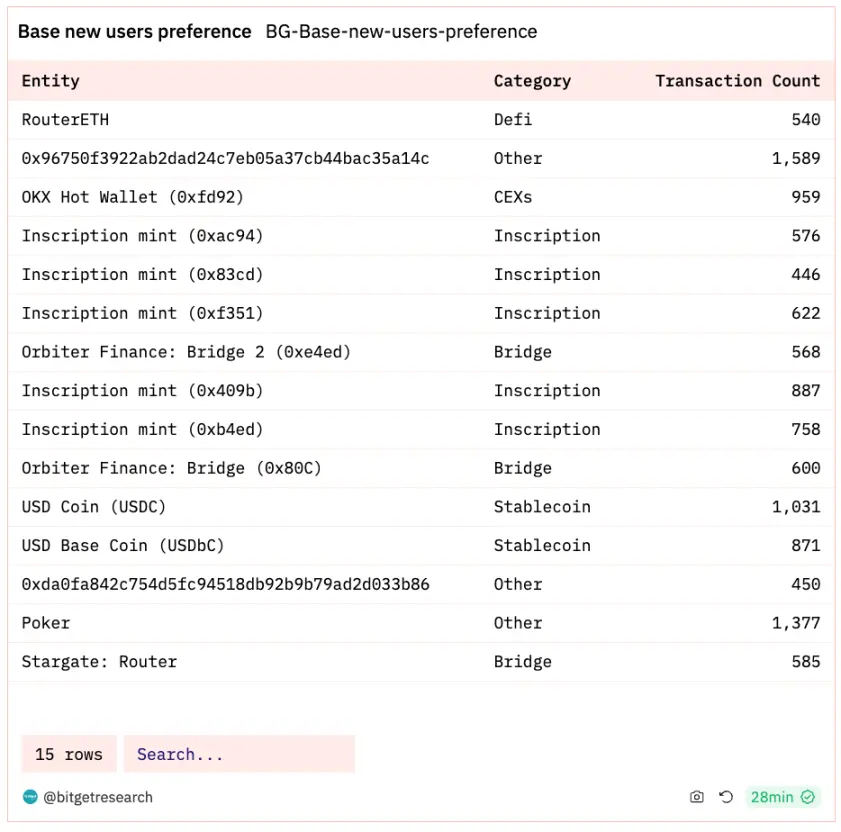The image size is (841, 832).
Task: Click the Search input field
Action: 239,754
